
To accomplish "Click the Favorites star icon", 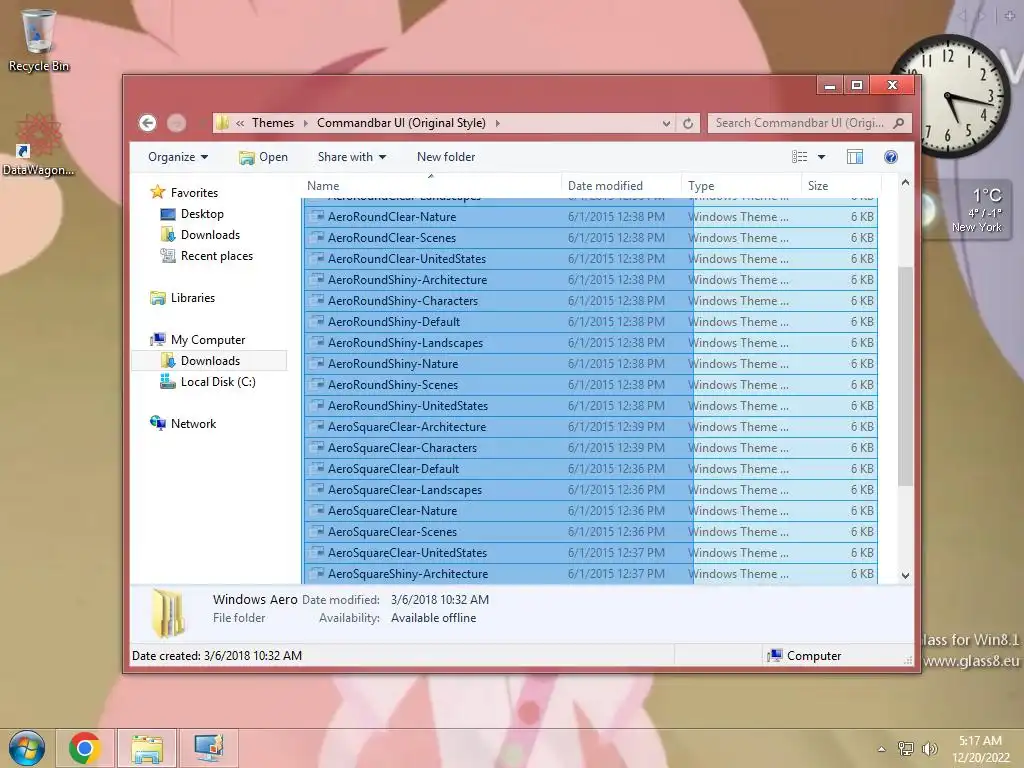I will [157, 192].
